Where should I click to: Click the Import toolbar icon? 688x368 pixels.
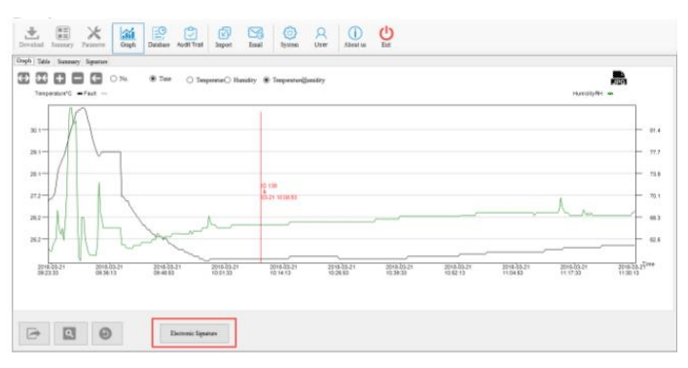click(x=224, y=37)
